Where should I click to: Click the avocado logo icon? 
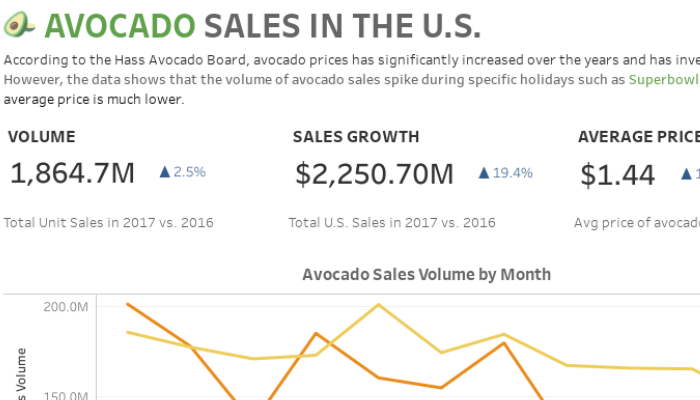(x=19, y=24)
